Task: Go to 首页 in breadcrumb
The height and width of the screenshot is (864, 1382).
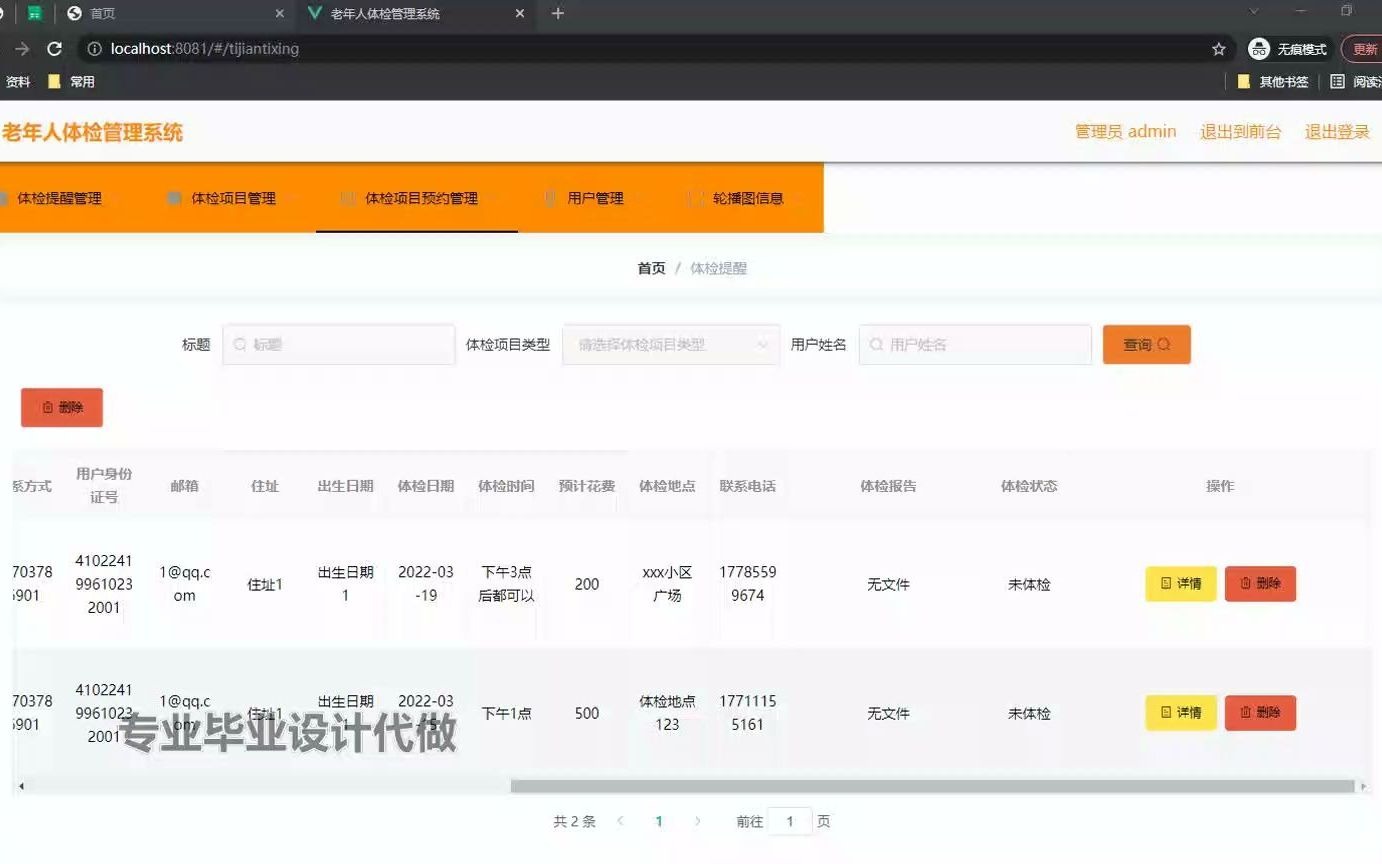Action: (x=651, y=268)
